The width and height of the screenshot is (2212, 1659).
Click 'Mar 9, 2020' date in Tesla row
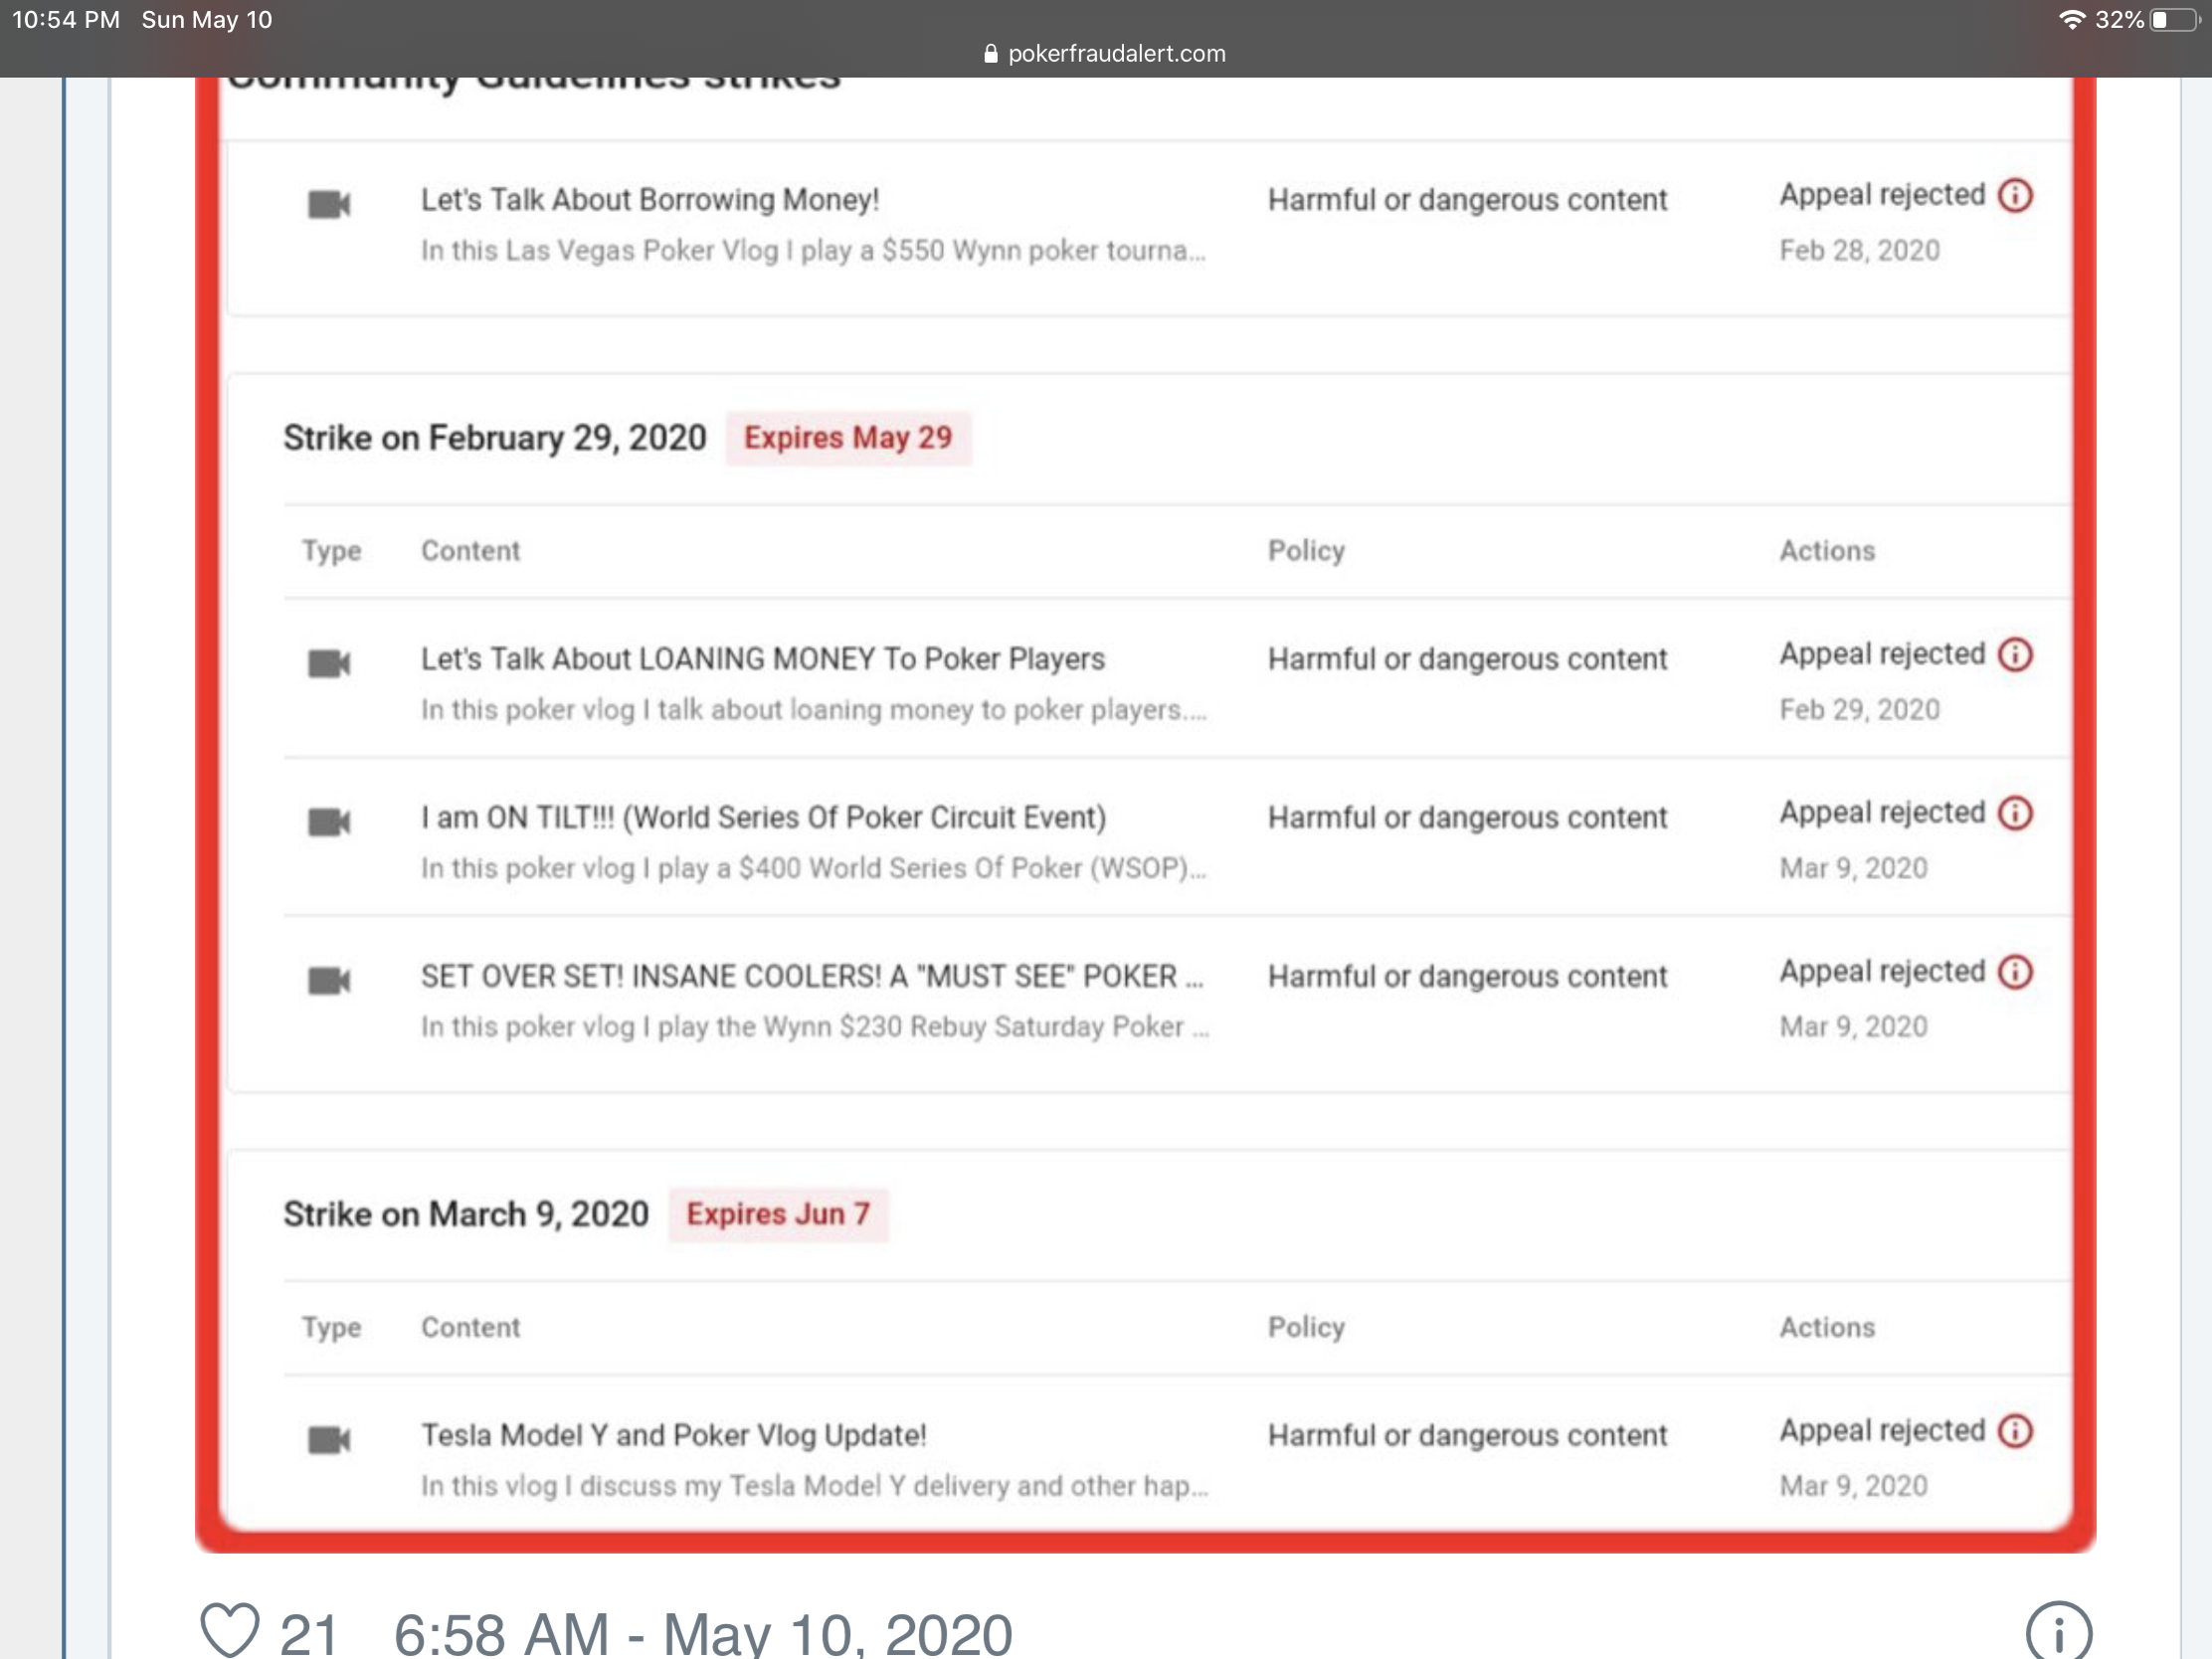pos(1853,1486)
